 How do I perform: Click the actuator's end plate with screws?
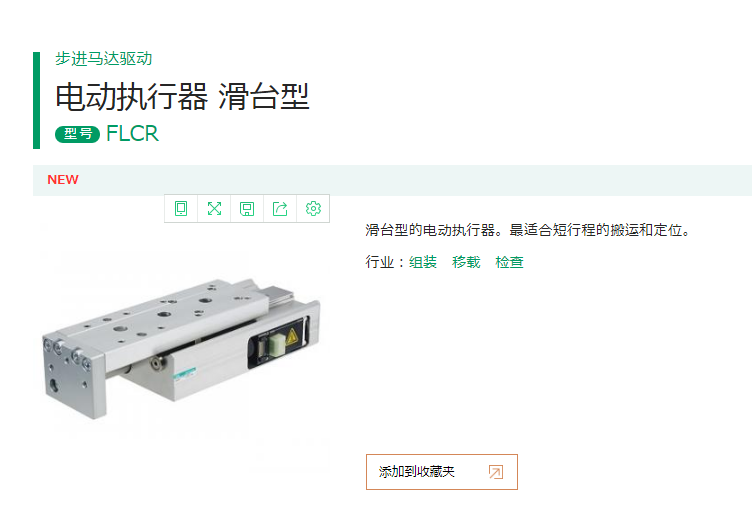pyautogui.click(x=72, y=379)
